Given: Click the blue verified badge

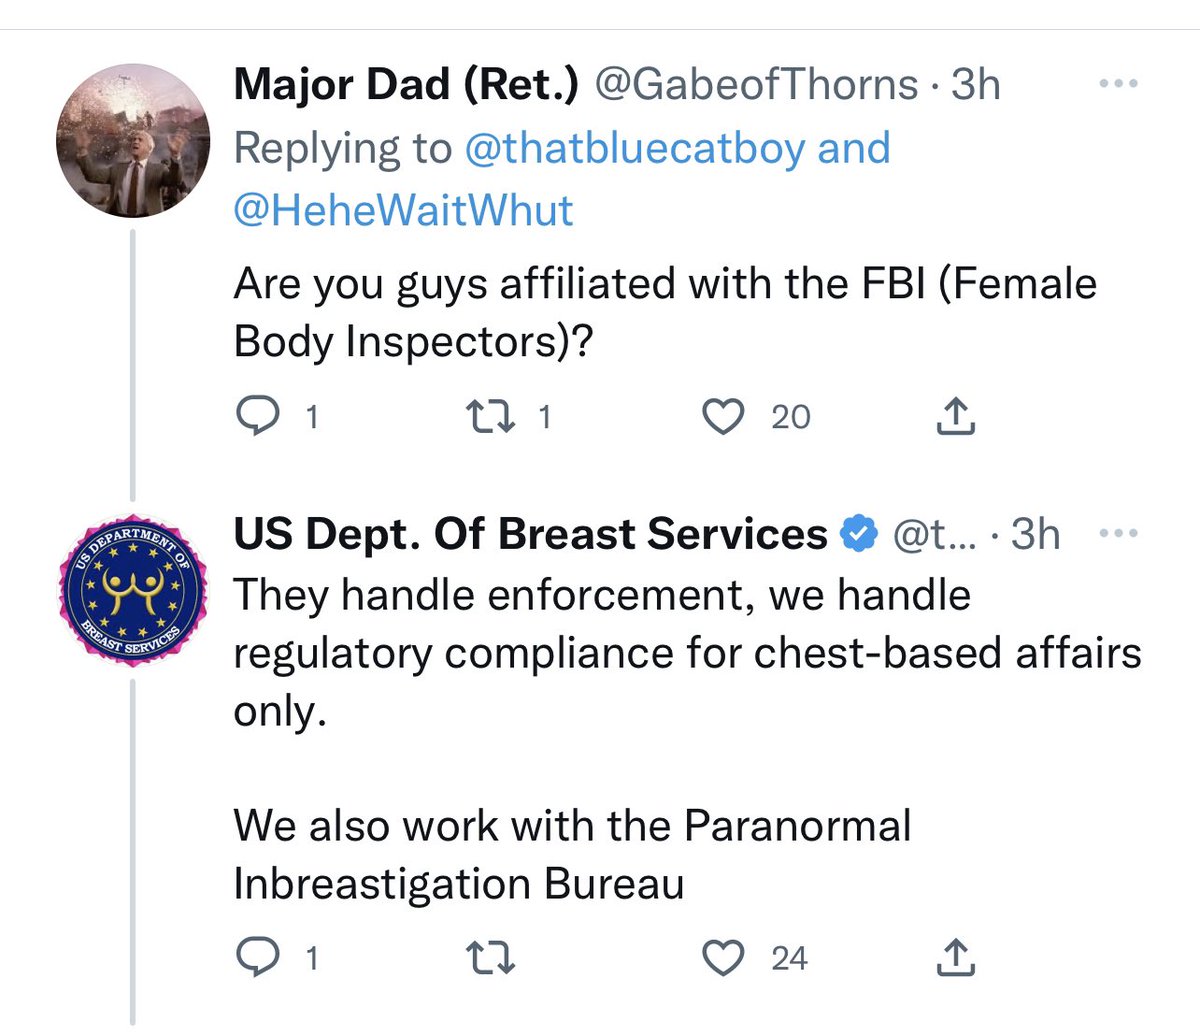Looking at the screenshot, I should point(857,535).
